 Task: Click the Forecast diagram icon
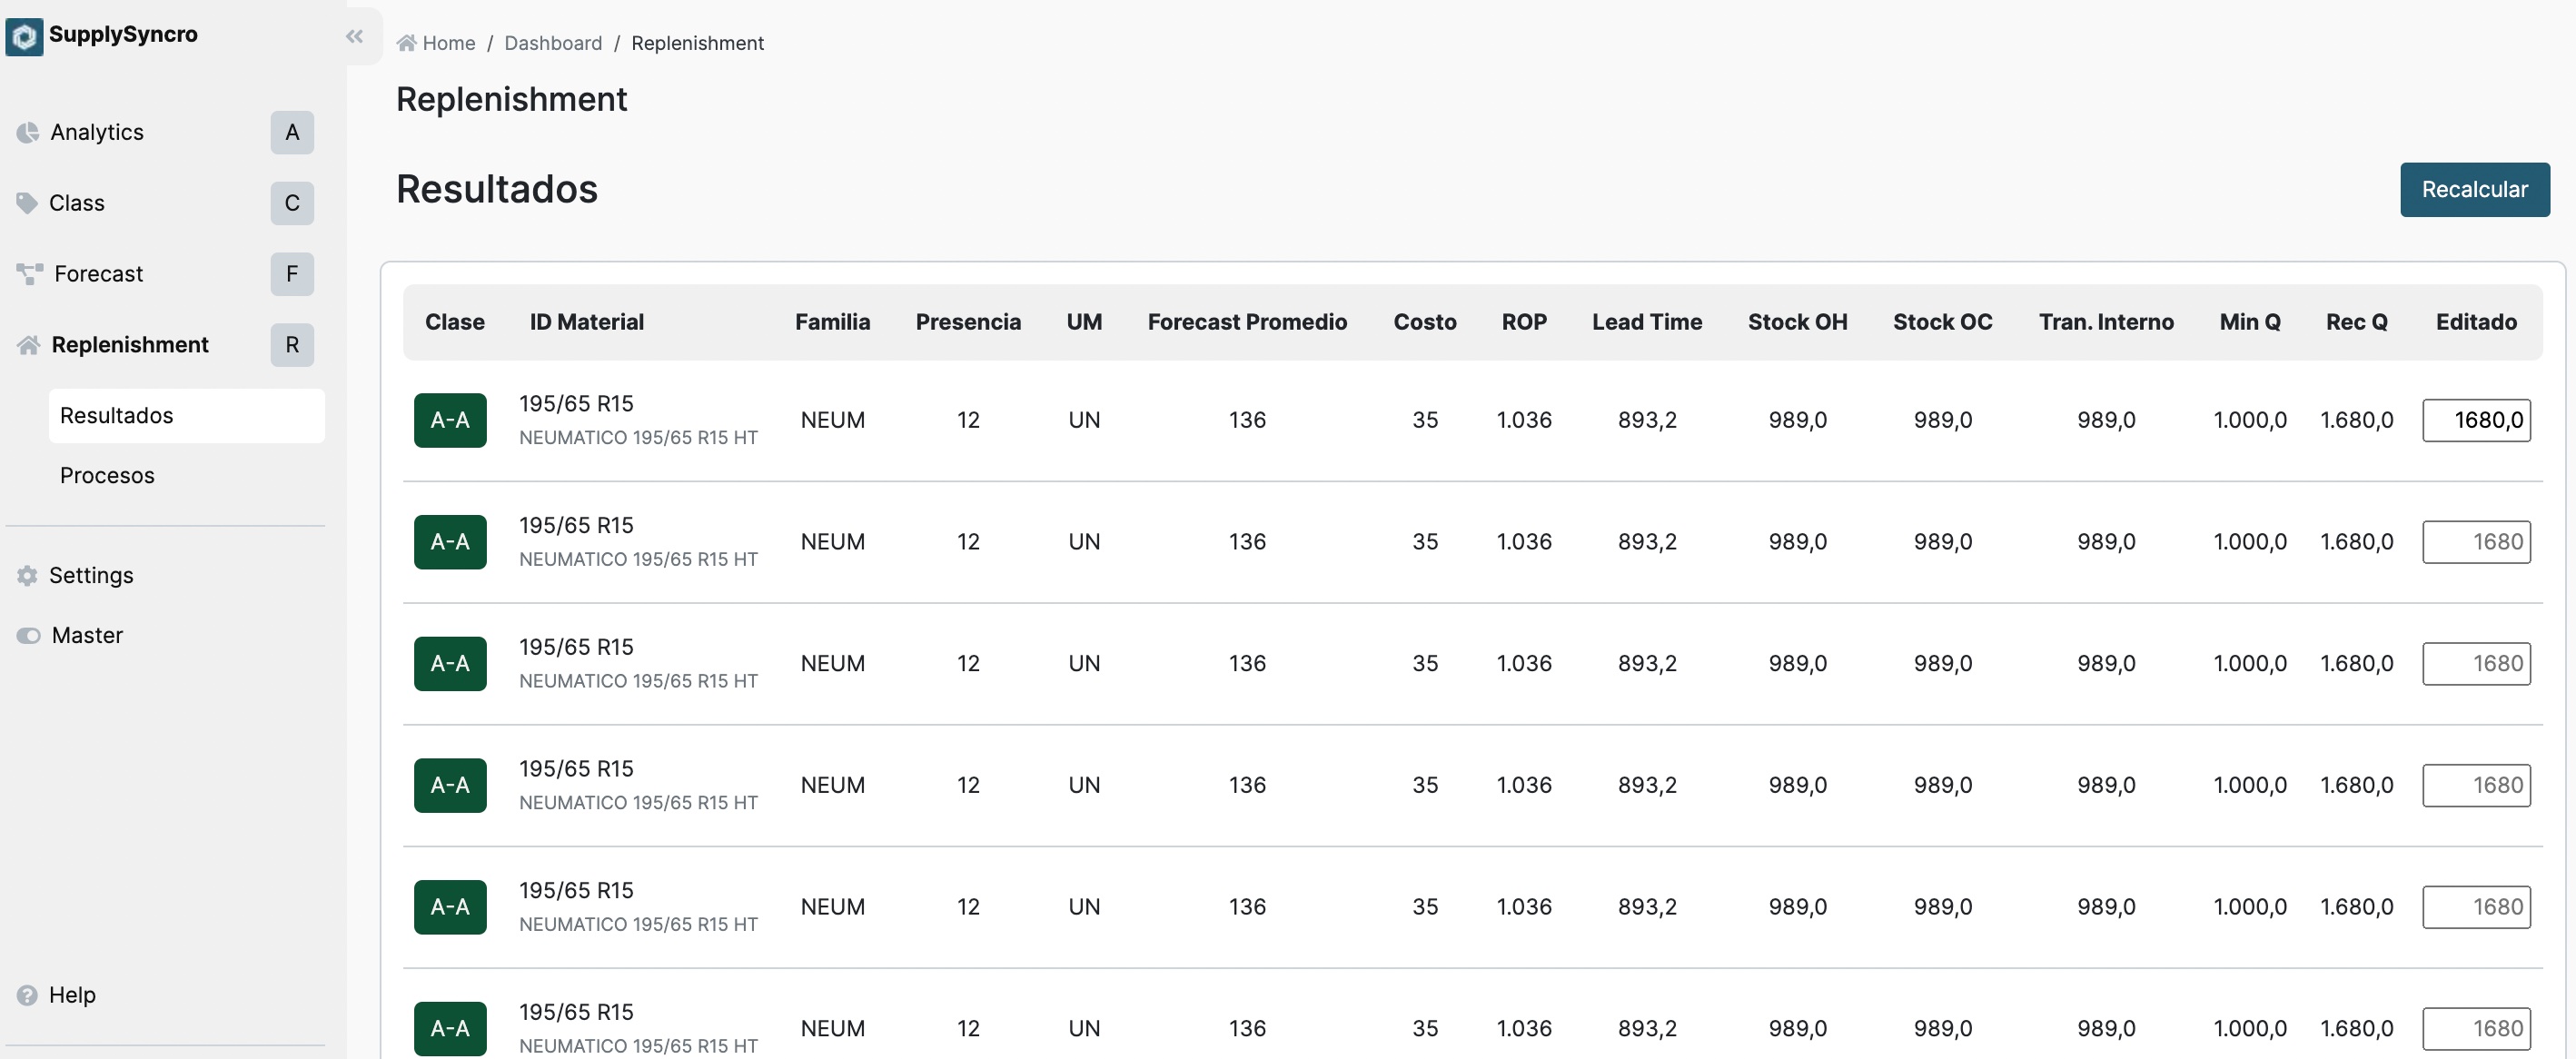(30, 273)
